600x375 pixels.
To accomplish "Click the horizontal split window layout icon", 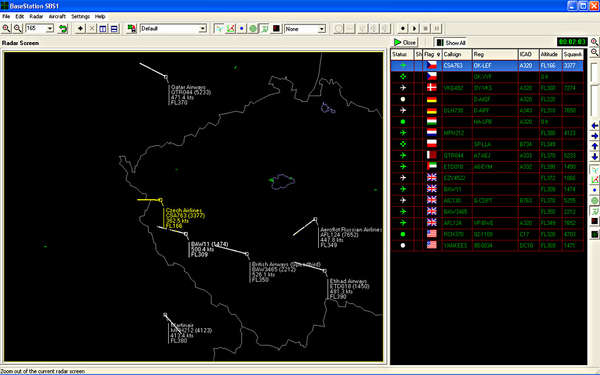I will pyautogui.click(x=114, y=29).
